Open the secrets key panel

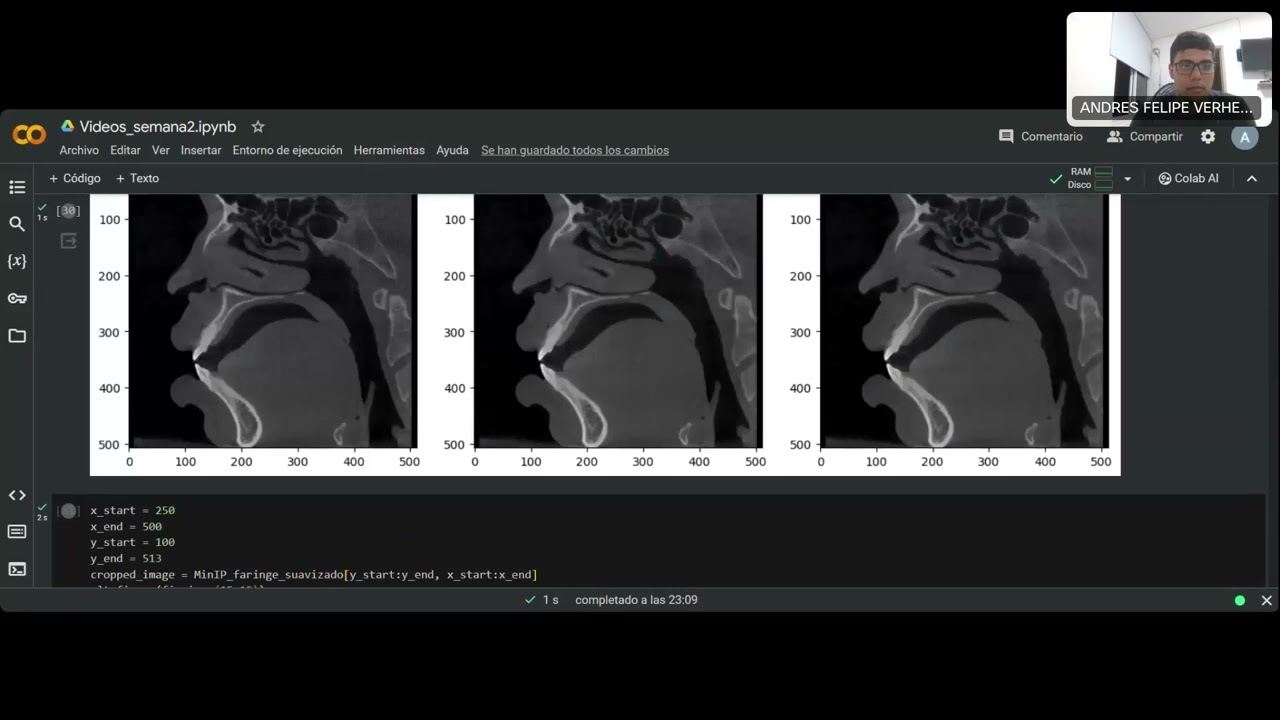coord(17,298)
